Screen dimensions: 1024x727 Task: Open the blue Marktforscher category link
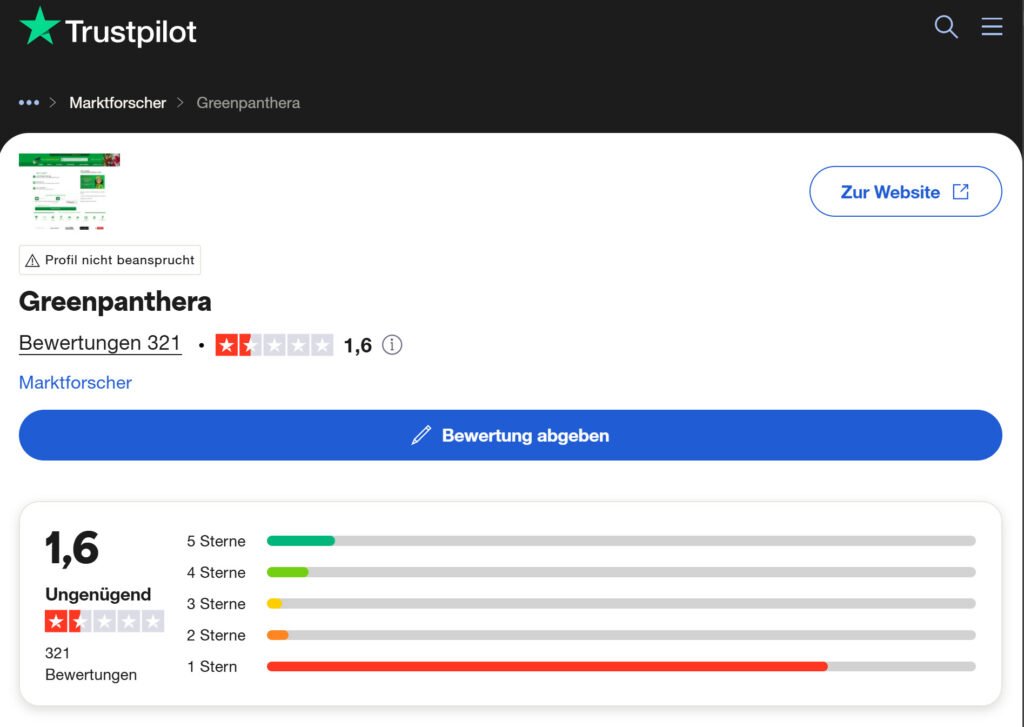[x=75, y=382]
